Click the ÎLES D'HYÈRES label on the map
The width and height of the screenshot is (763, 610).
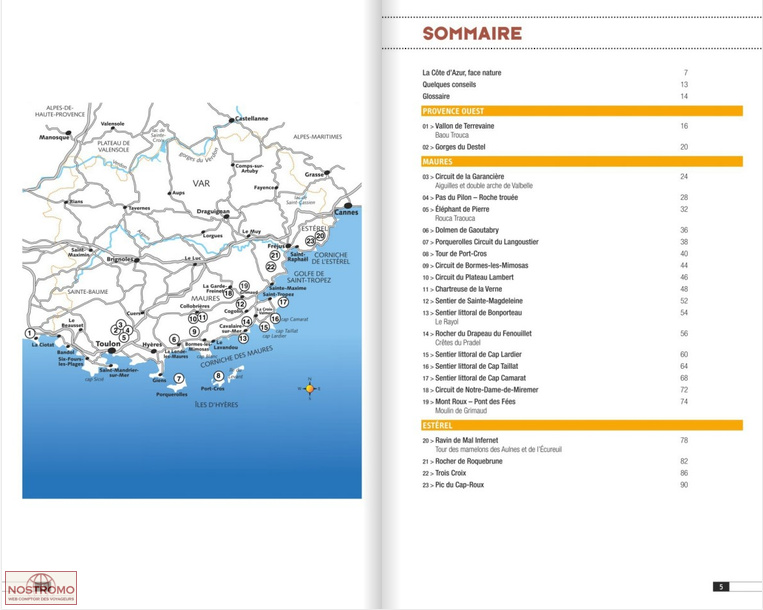(x=217, y=405)
